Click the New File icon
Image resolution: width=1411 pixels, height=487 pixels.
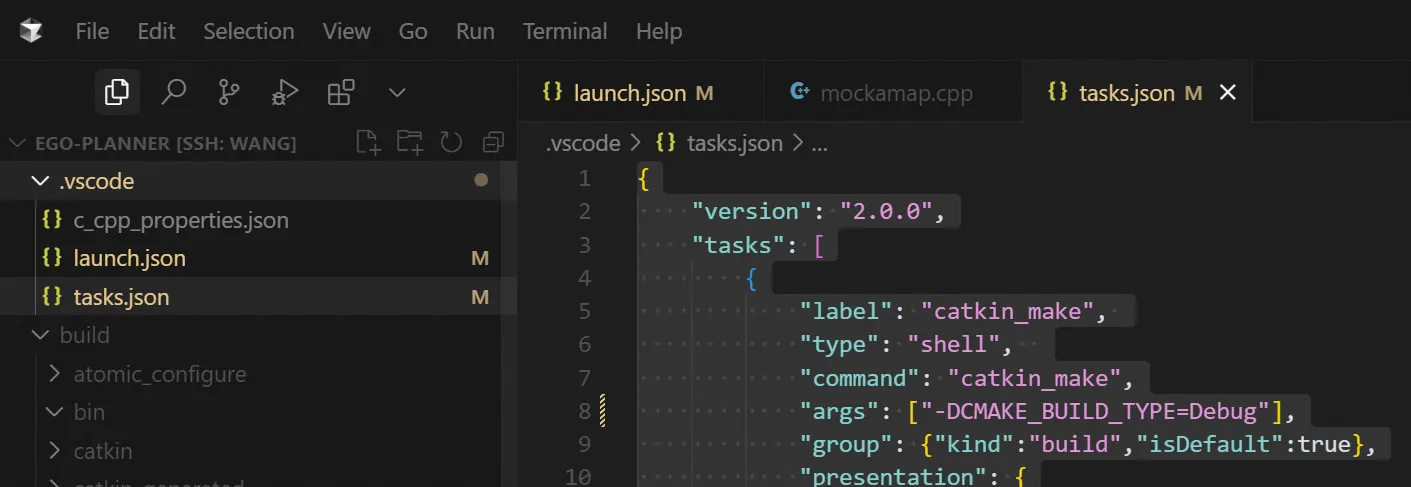[369, 143]
